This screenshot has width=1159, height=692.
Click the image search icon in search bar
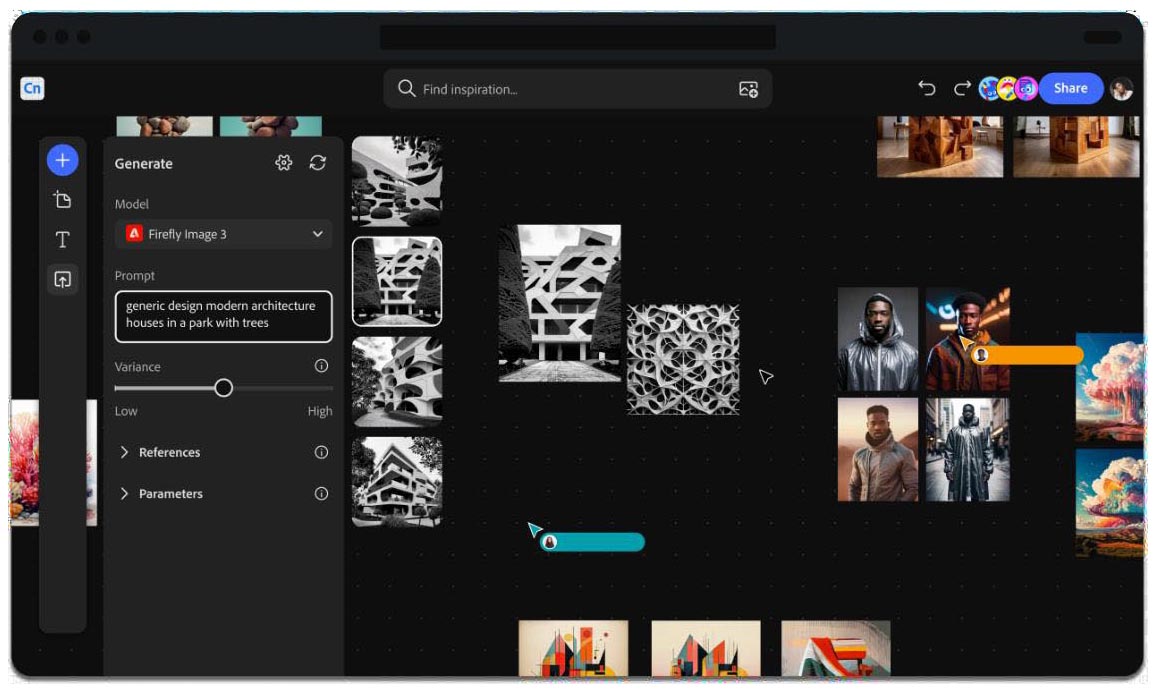[x=748, y=89]
